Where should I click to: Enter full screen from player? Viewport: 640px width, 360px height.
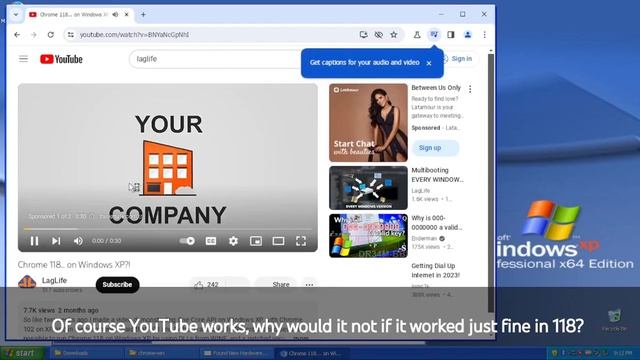tap(301, 241)
